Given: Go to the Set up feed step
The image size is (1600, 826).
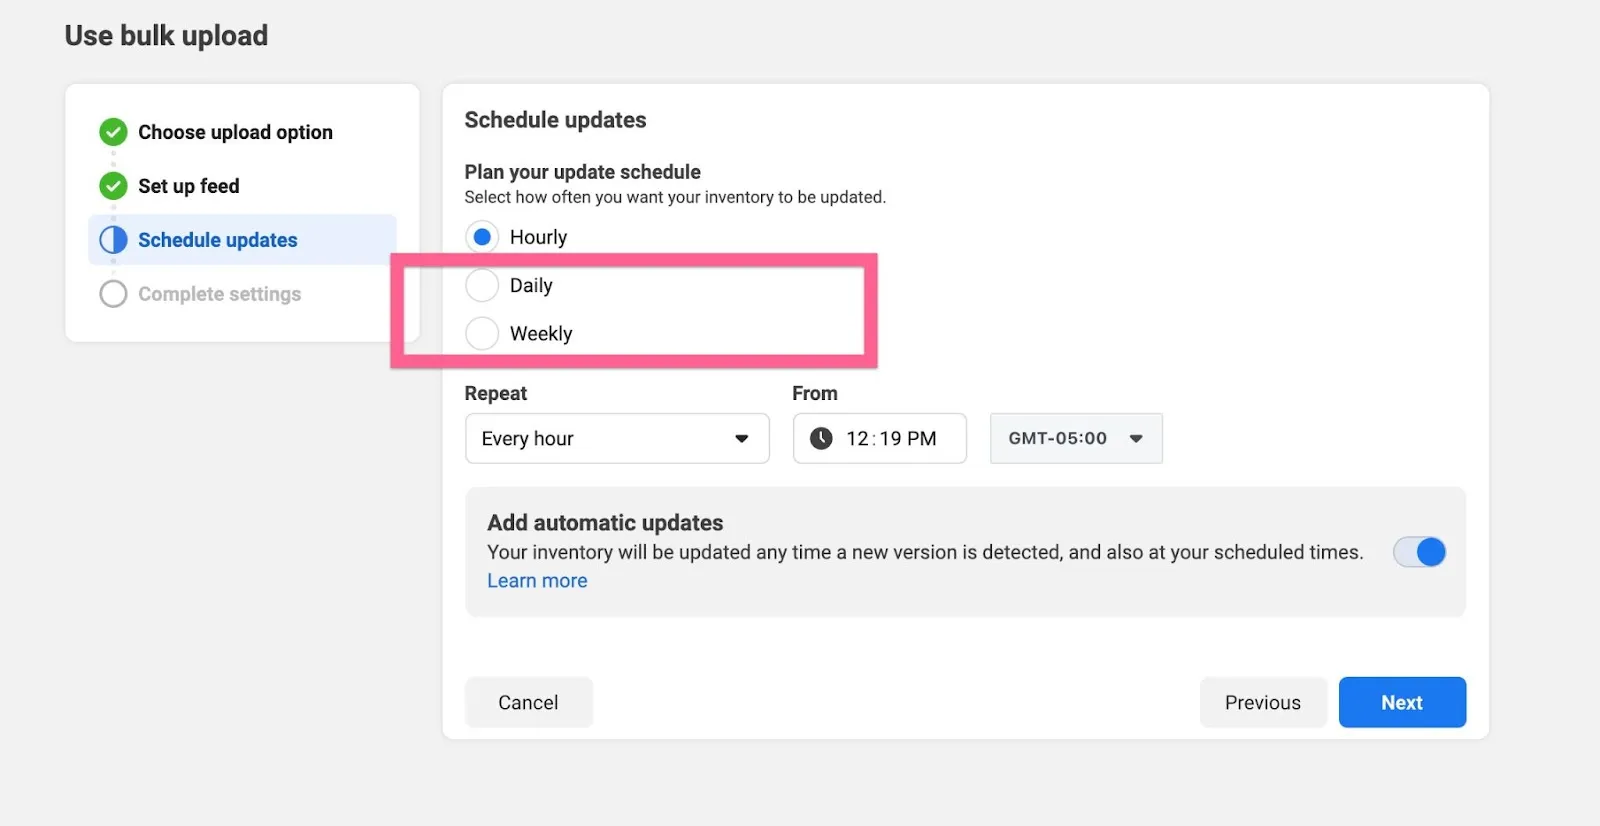Looking at the screenshot, I should (x=189, y=186).
